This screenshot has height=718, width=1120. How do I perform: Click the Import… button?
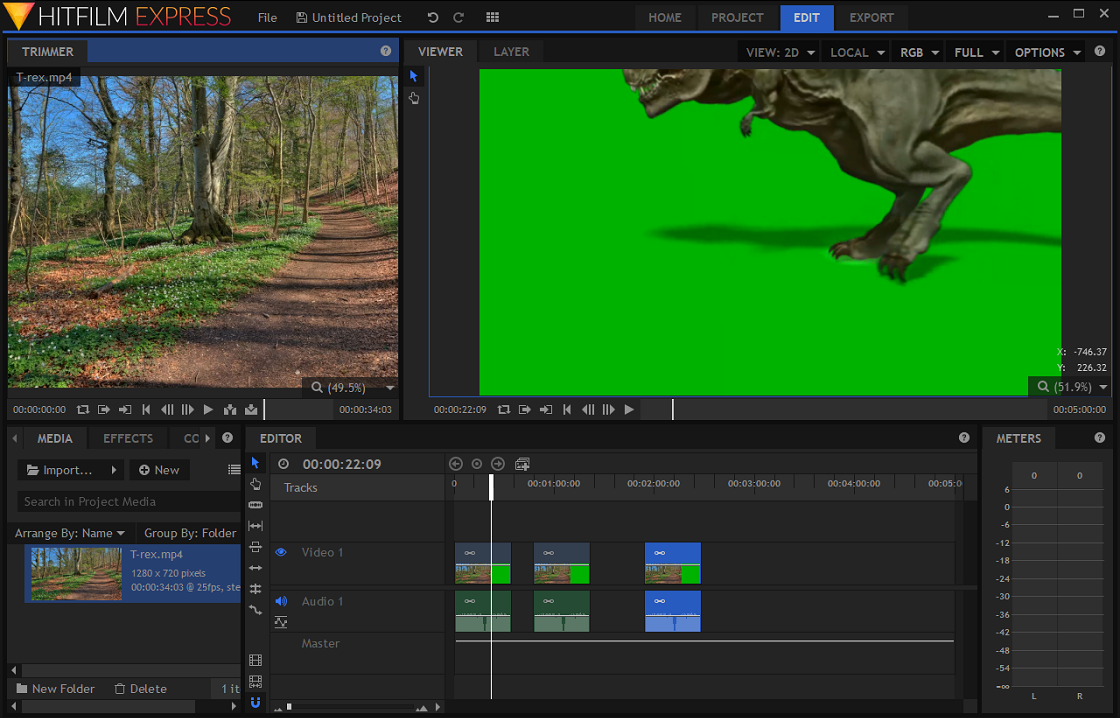pos(60,470)
